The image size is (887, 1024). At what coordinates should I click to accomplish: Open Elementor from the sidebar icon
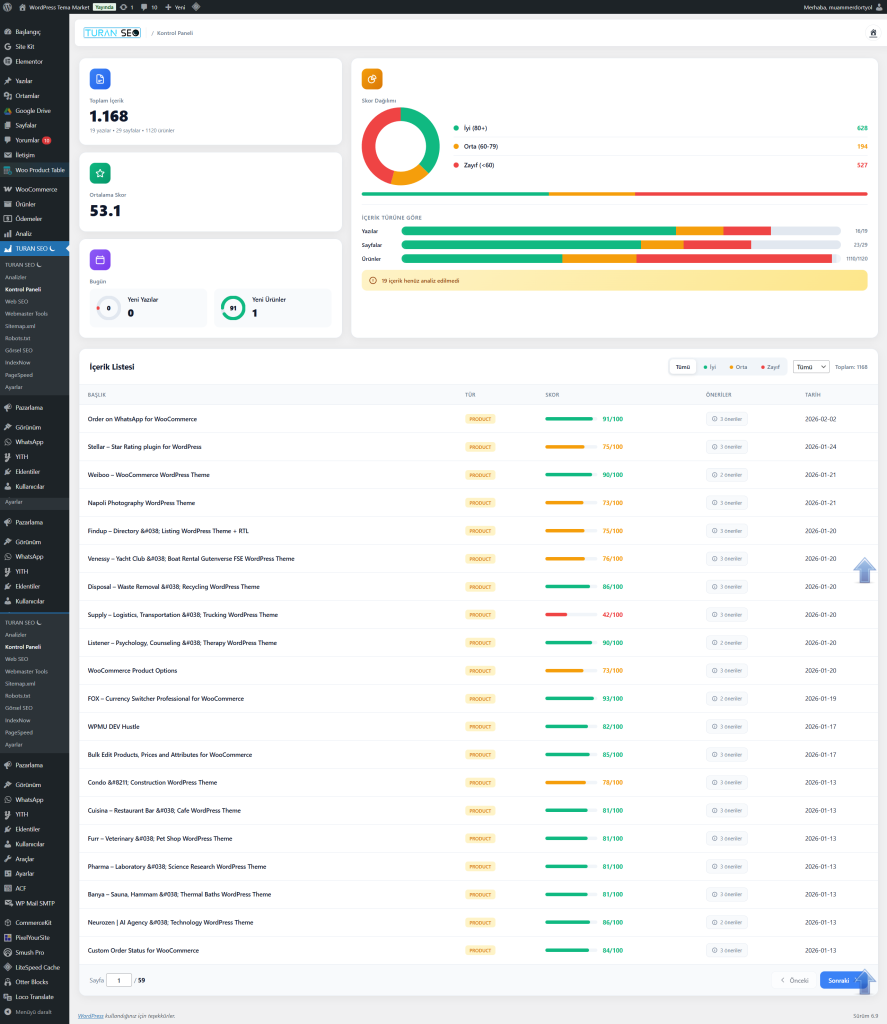8,61
